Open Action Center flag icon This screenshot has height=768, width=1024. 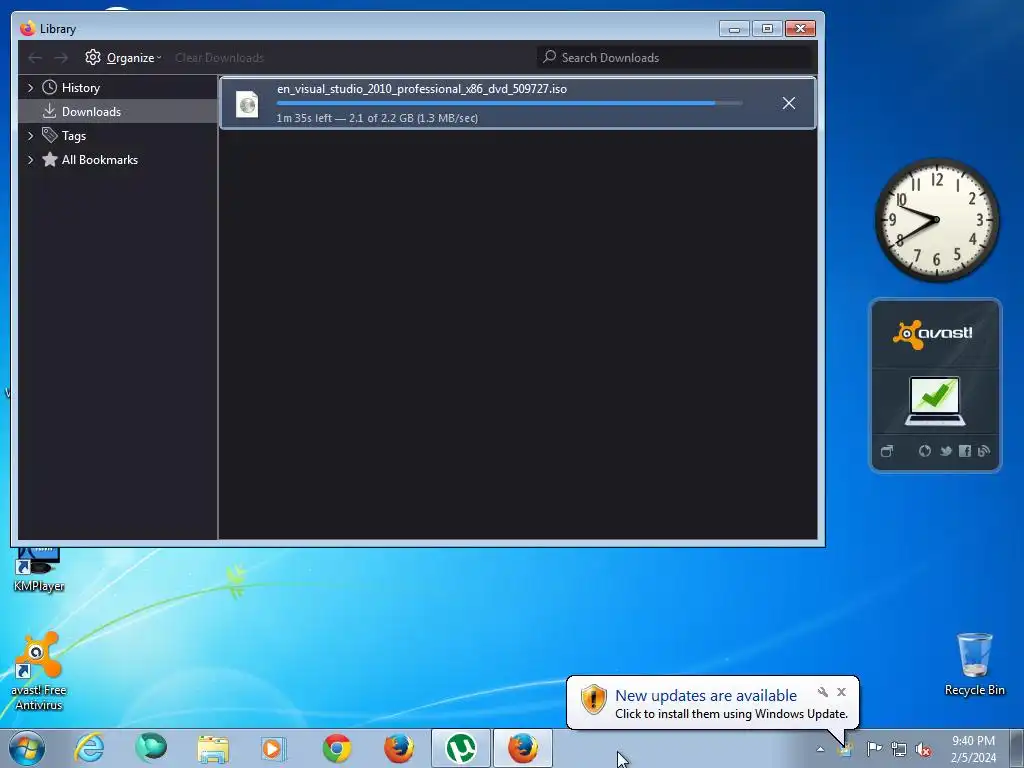873,749
